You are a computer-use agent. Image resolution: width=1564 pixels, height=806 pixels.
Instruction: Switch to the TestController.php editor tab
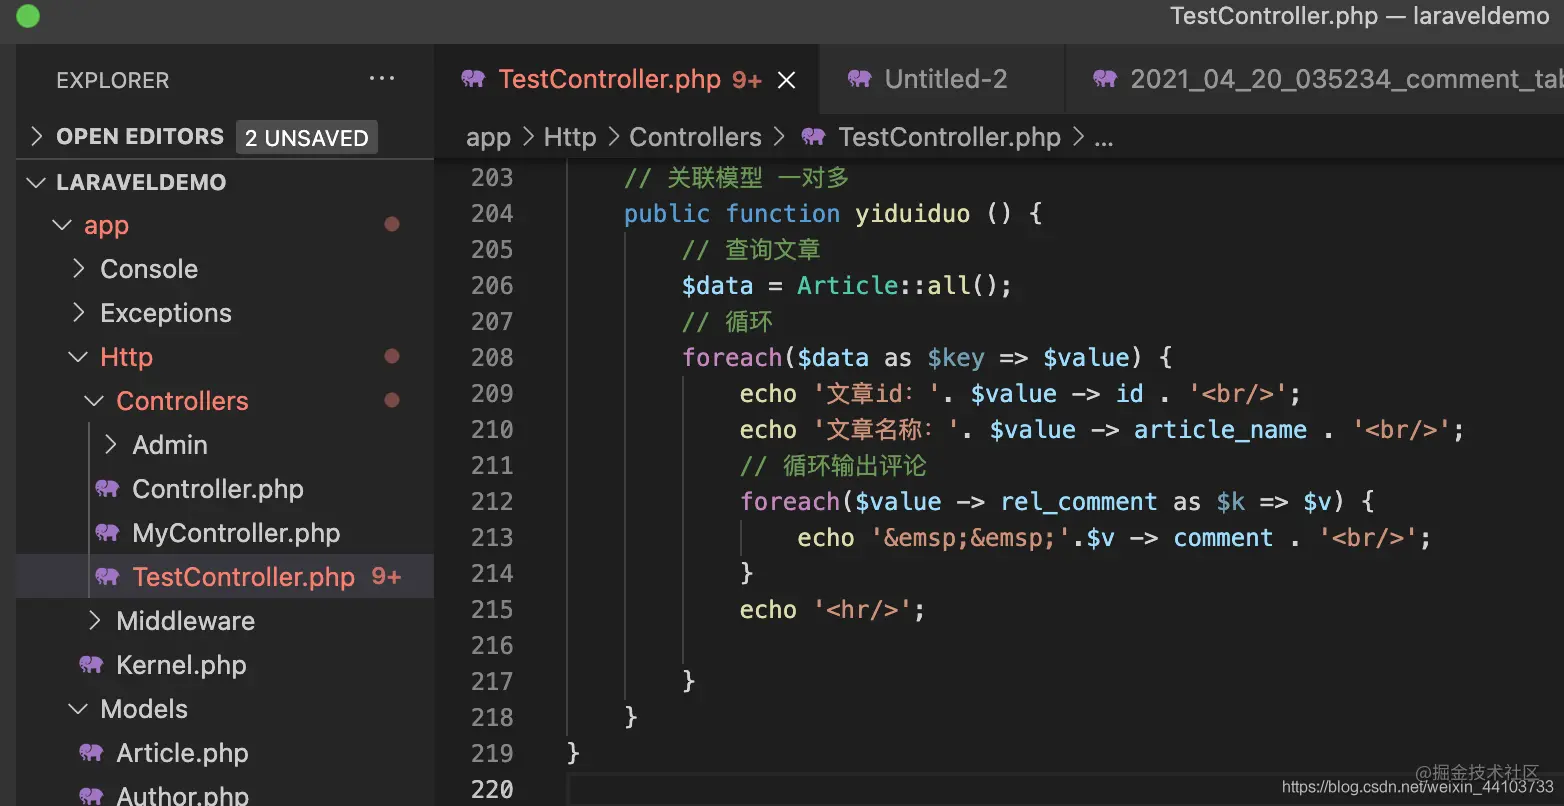pos(626,79)
